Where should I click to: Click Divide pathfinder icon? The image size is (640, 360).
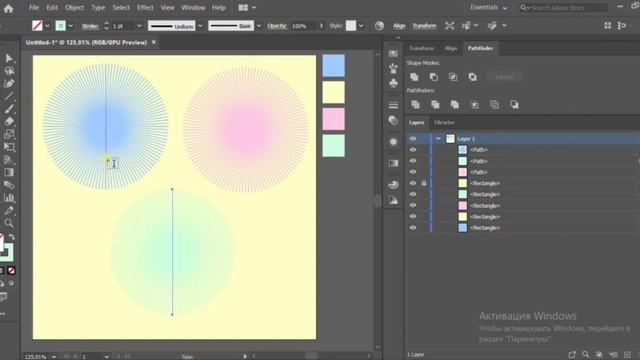416,104
